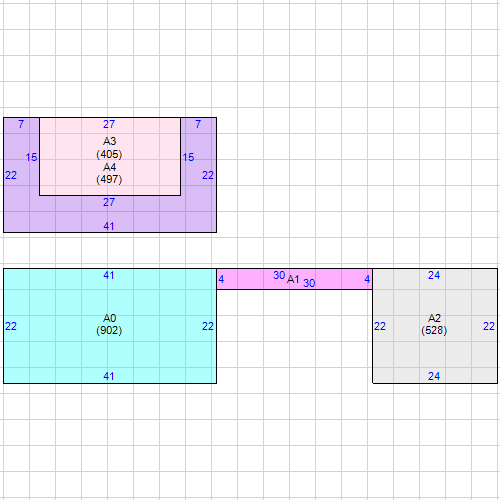Click the 27 dimension below the pink area
This screenshot has width=500, height=500.
pyautogui.click(x=109, y=202)
